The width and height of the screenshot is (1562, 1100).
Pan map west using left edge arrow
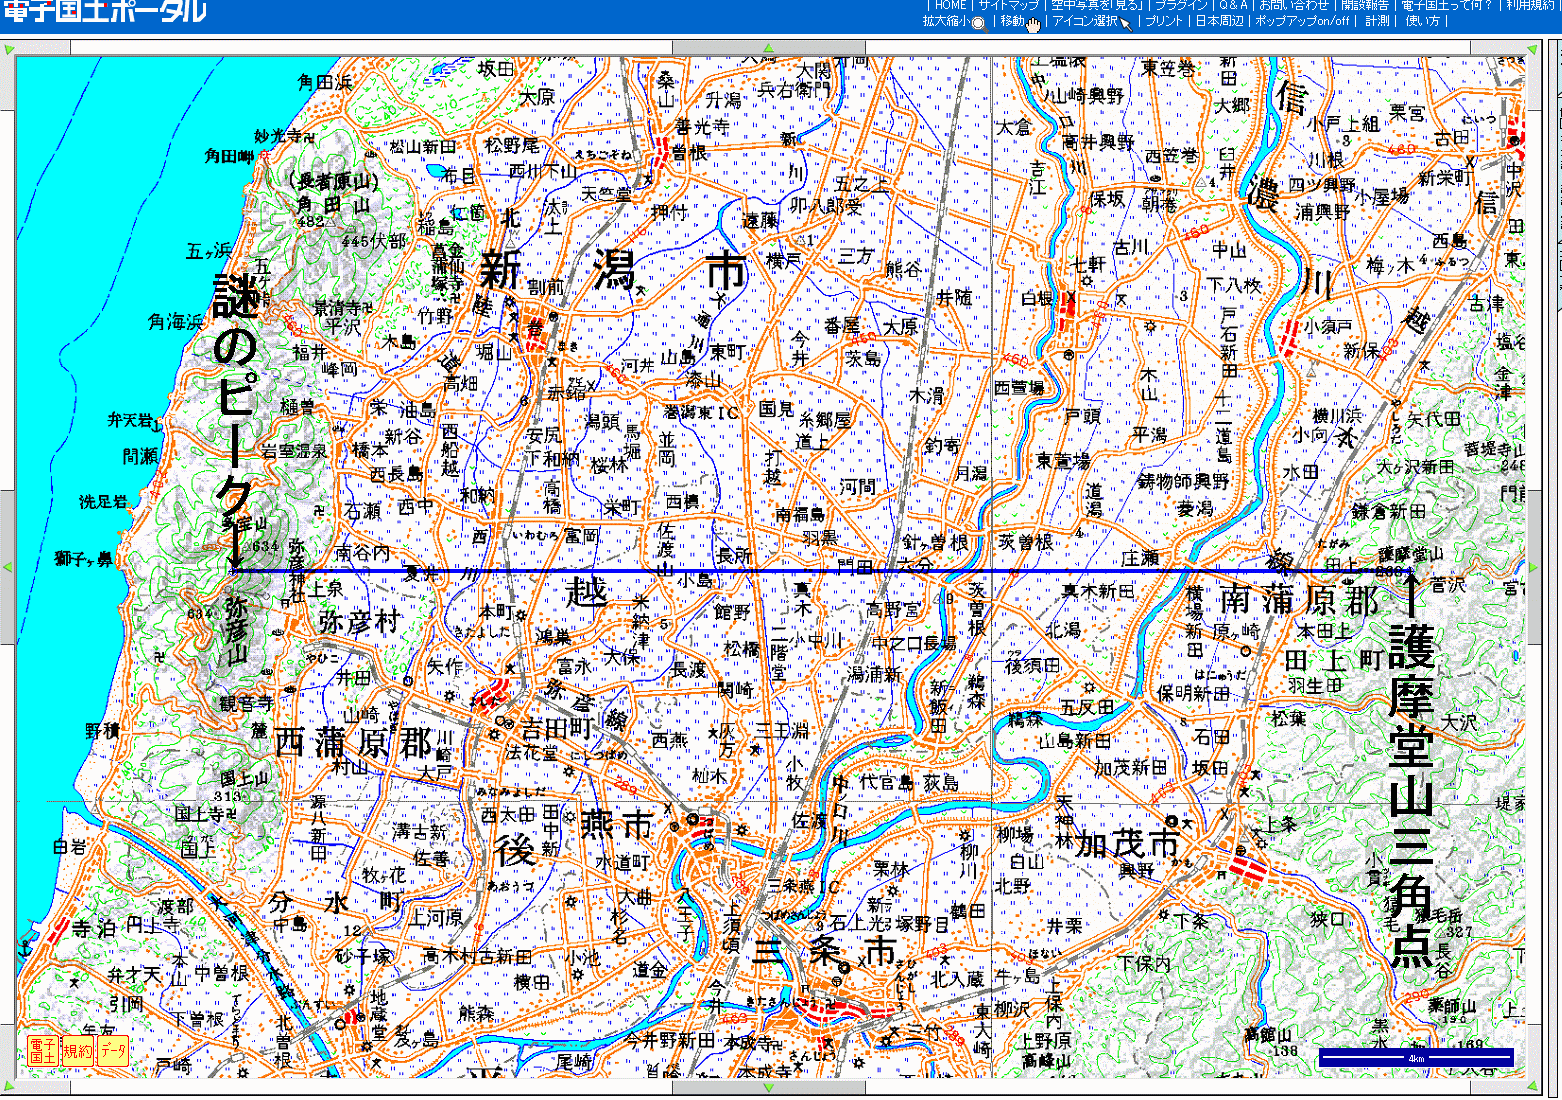point(8,567)
